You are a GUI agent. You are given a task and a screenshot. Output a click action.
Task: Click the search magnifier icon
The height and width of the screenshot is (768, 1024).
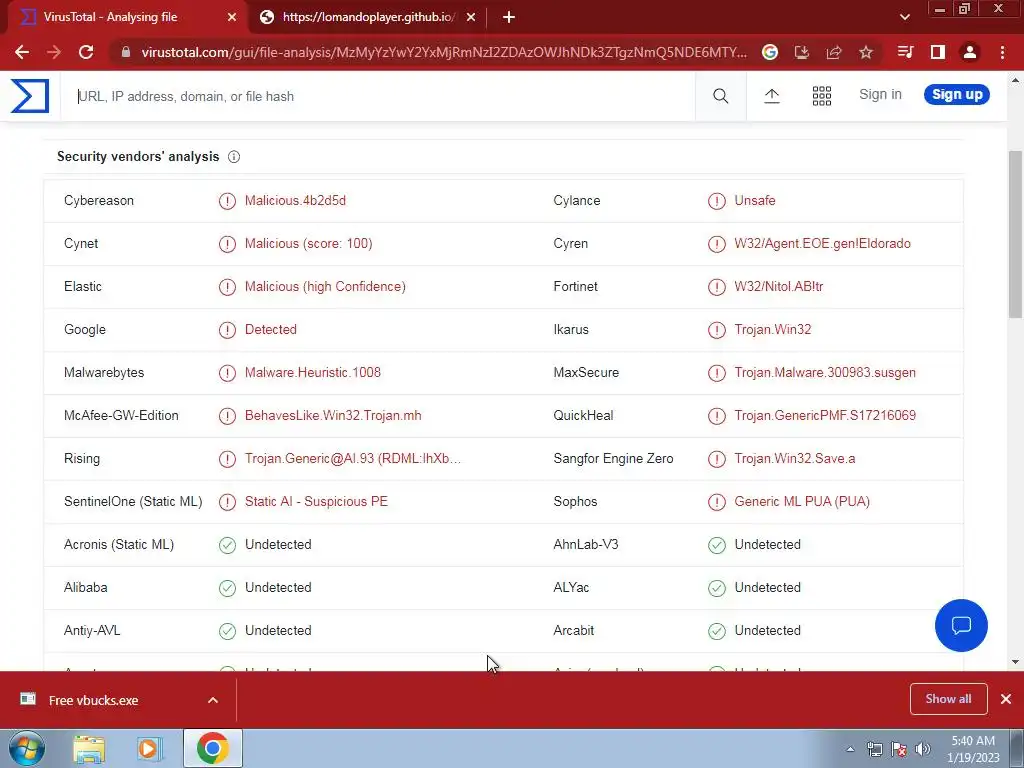pyautogui.click(x=720, y=96)
